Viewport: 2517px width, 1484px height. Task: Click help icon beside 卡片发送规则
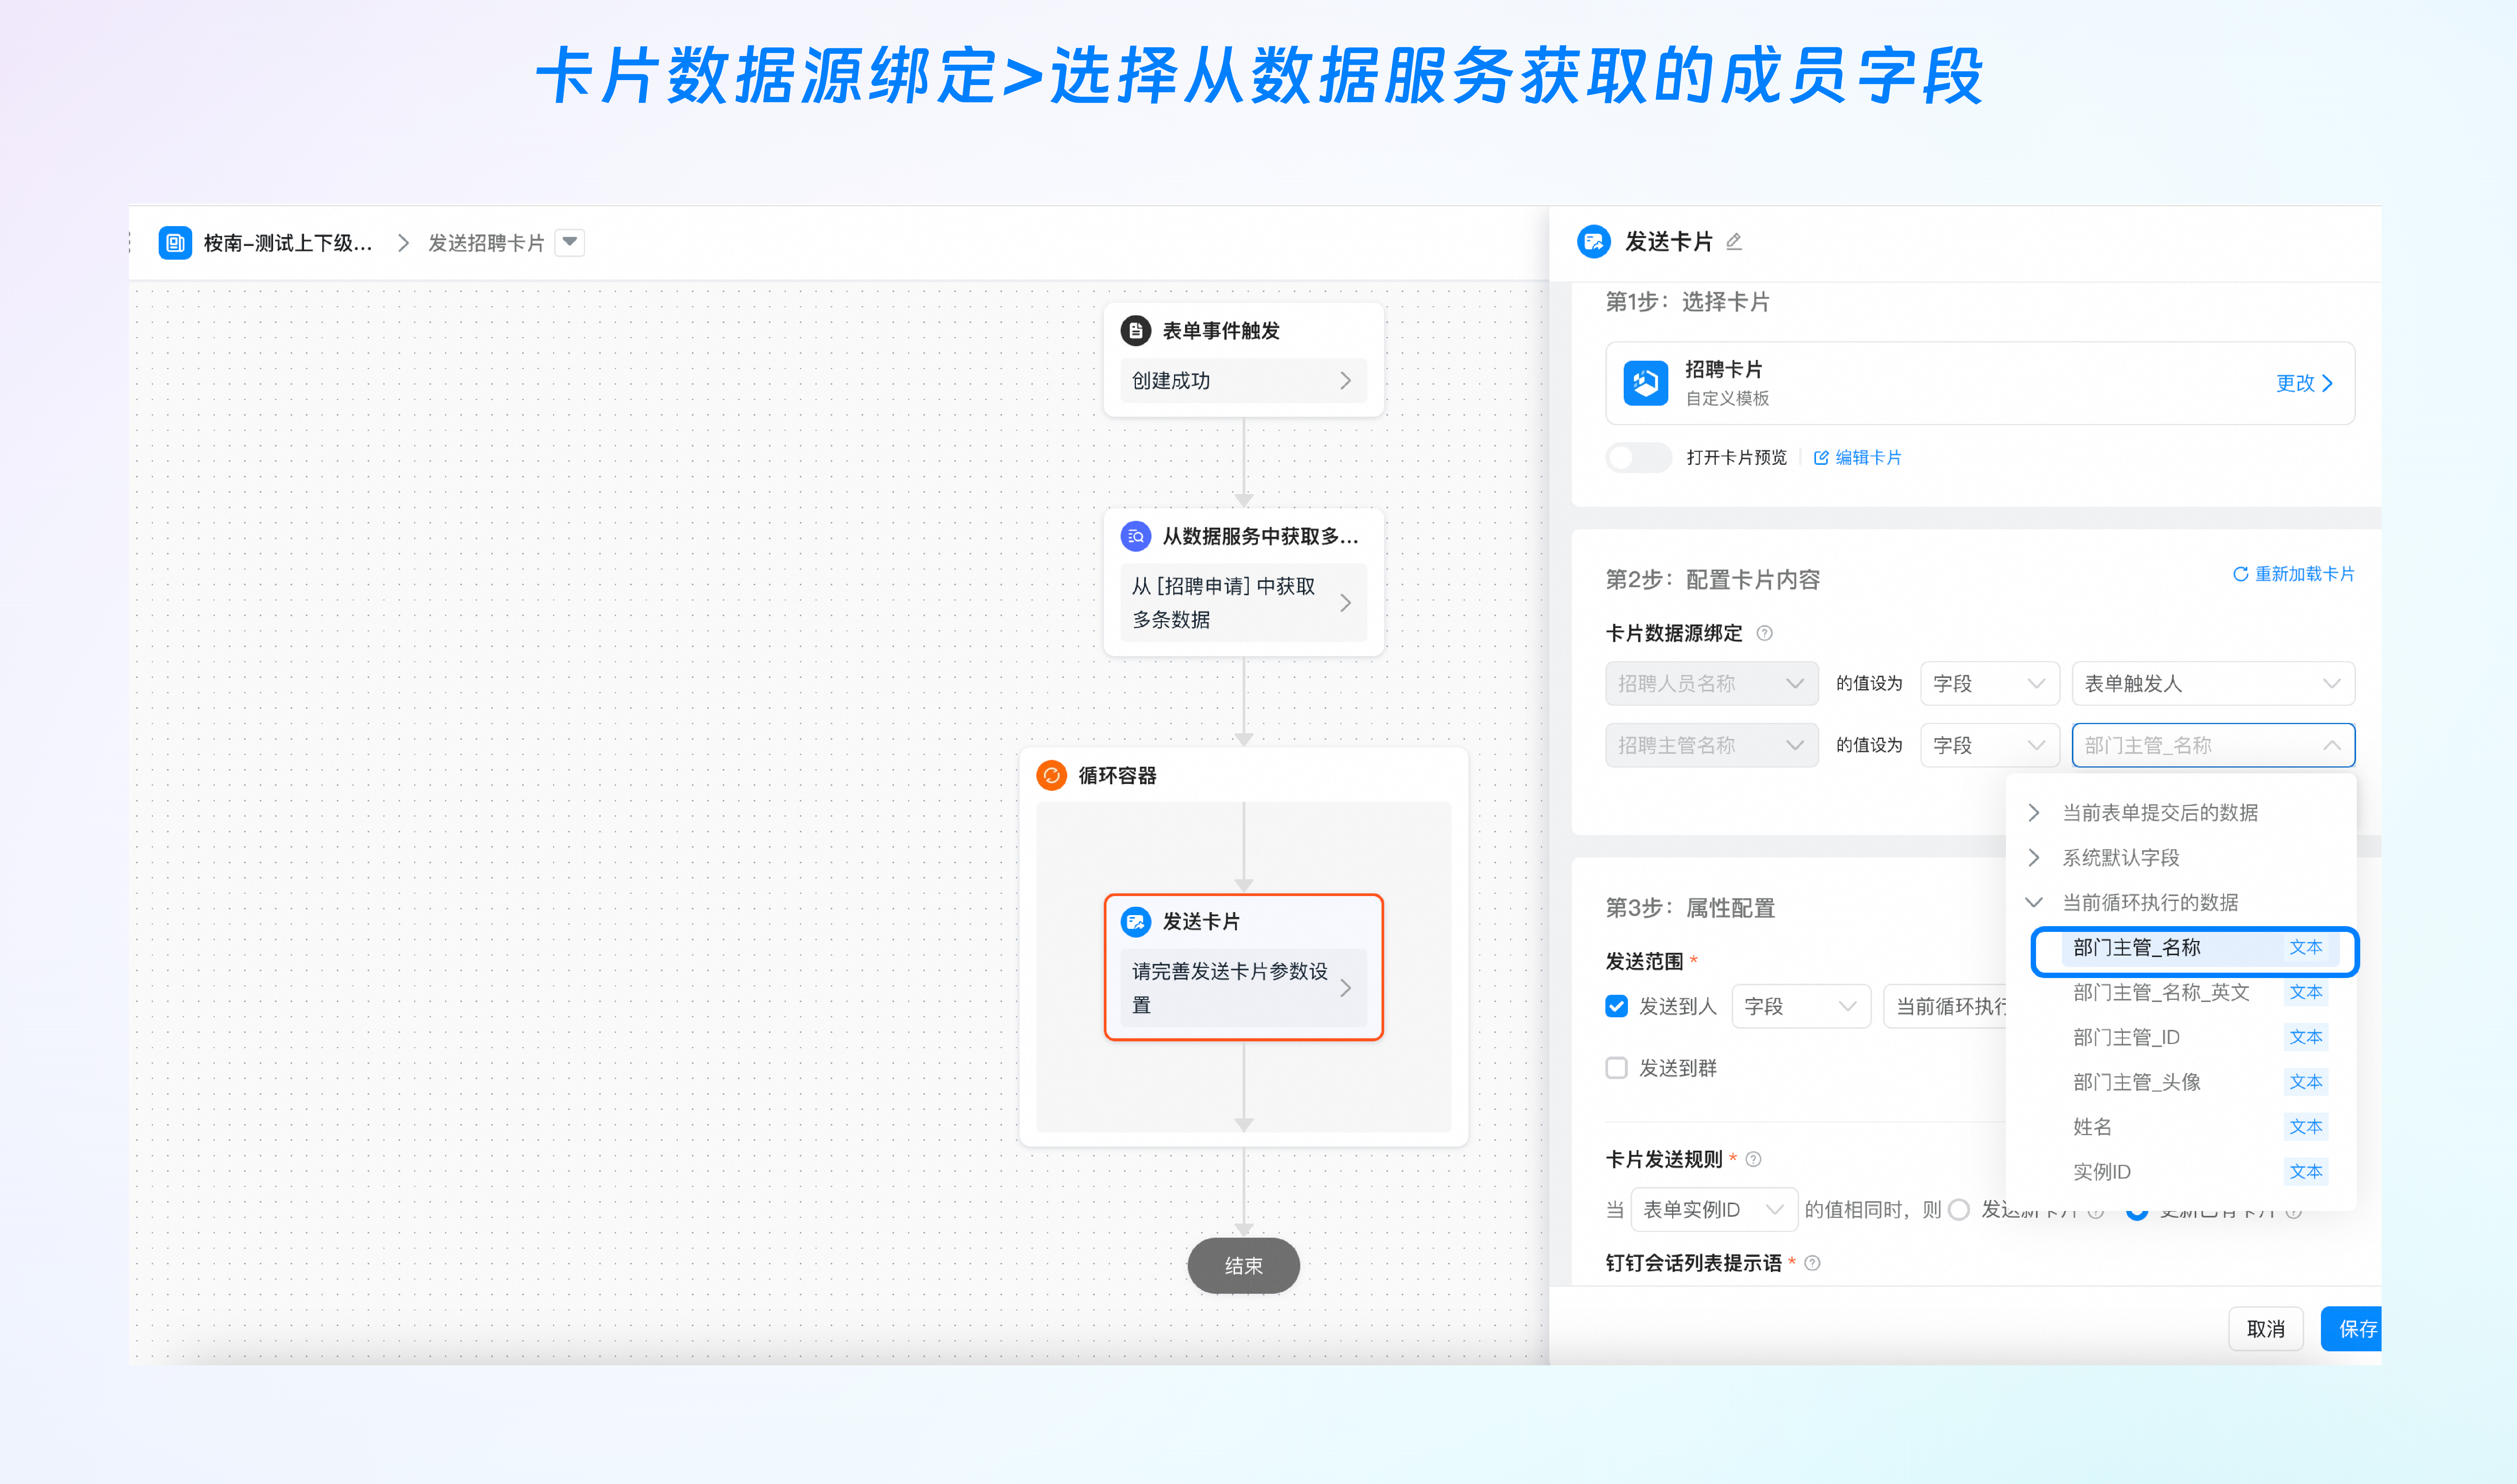(1754, 1159)
